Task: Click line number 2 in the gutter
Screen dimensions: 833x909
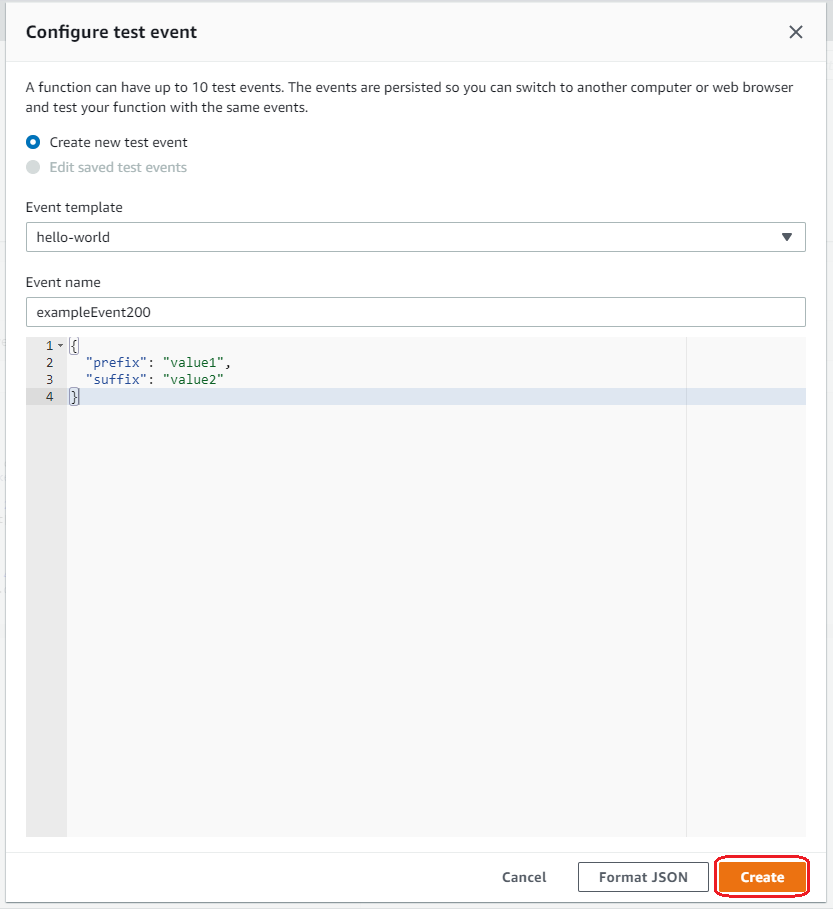Action: coord(50,363)
